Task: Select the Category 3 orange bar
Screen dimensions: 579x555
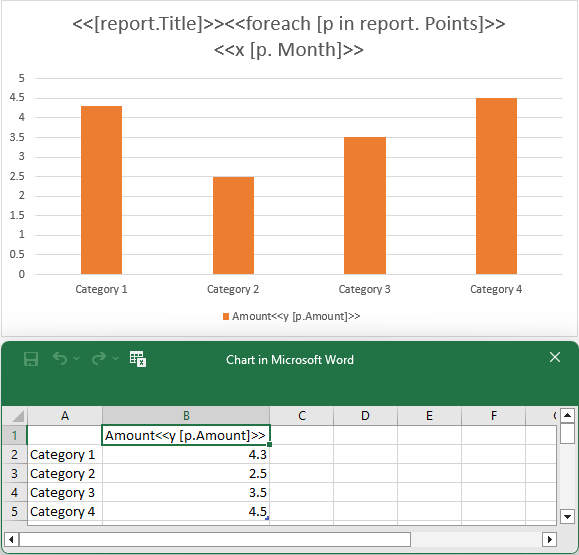Action: pyautogui.click(x=365, y=206)
